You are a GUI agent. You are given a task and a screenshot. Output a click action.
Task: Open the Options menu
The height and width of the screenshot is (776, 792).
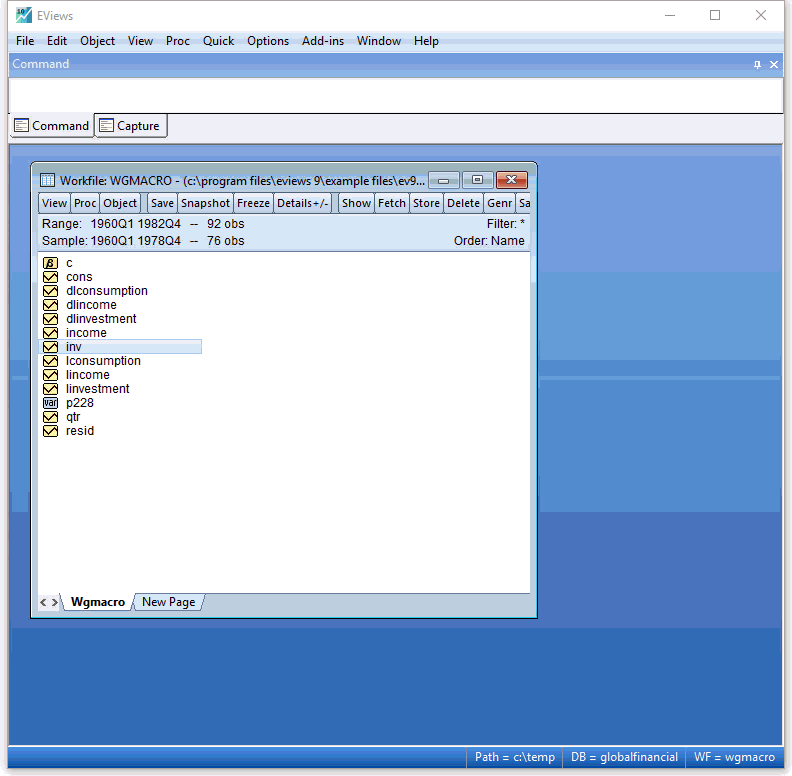click(268, 41)
